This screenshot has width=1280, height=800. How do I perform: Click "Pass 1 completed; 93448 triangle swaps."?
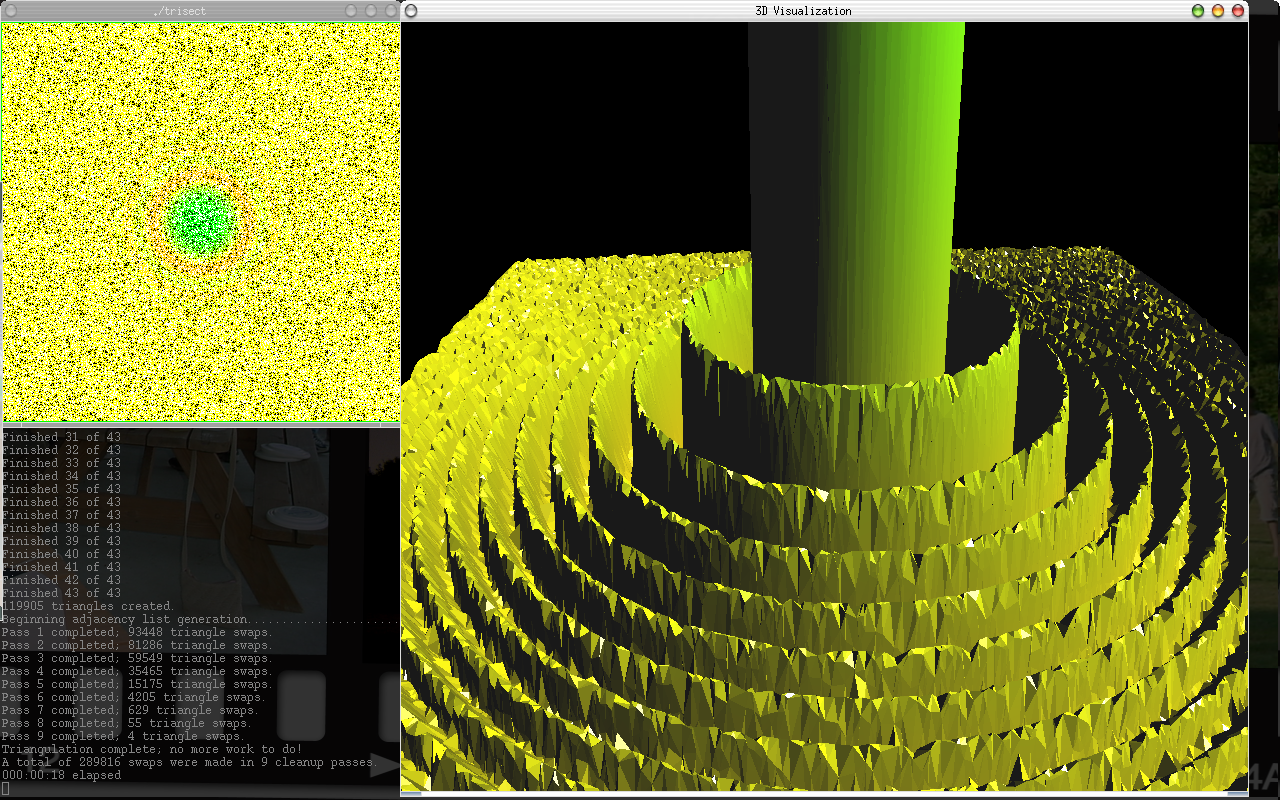click(137, 632)
